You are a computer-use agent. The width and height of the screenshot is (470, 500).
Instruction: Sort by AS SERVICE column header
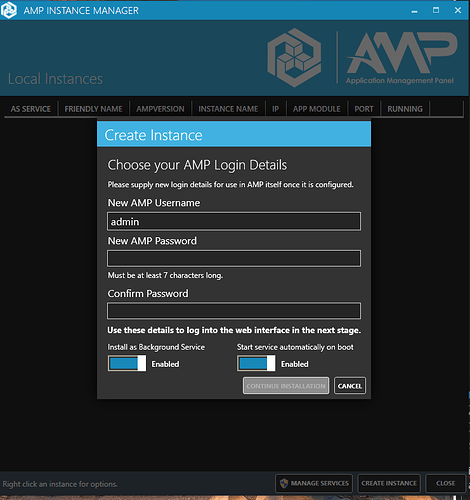coord(31,109)
